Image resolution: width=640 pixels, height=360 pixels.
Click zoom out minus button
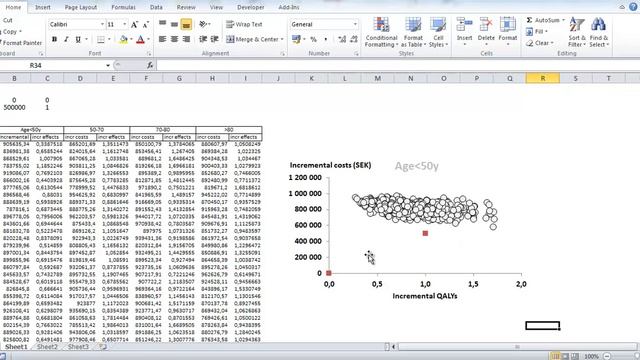607,356
